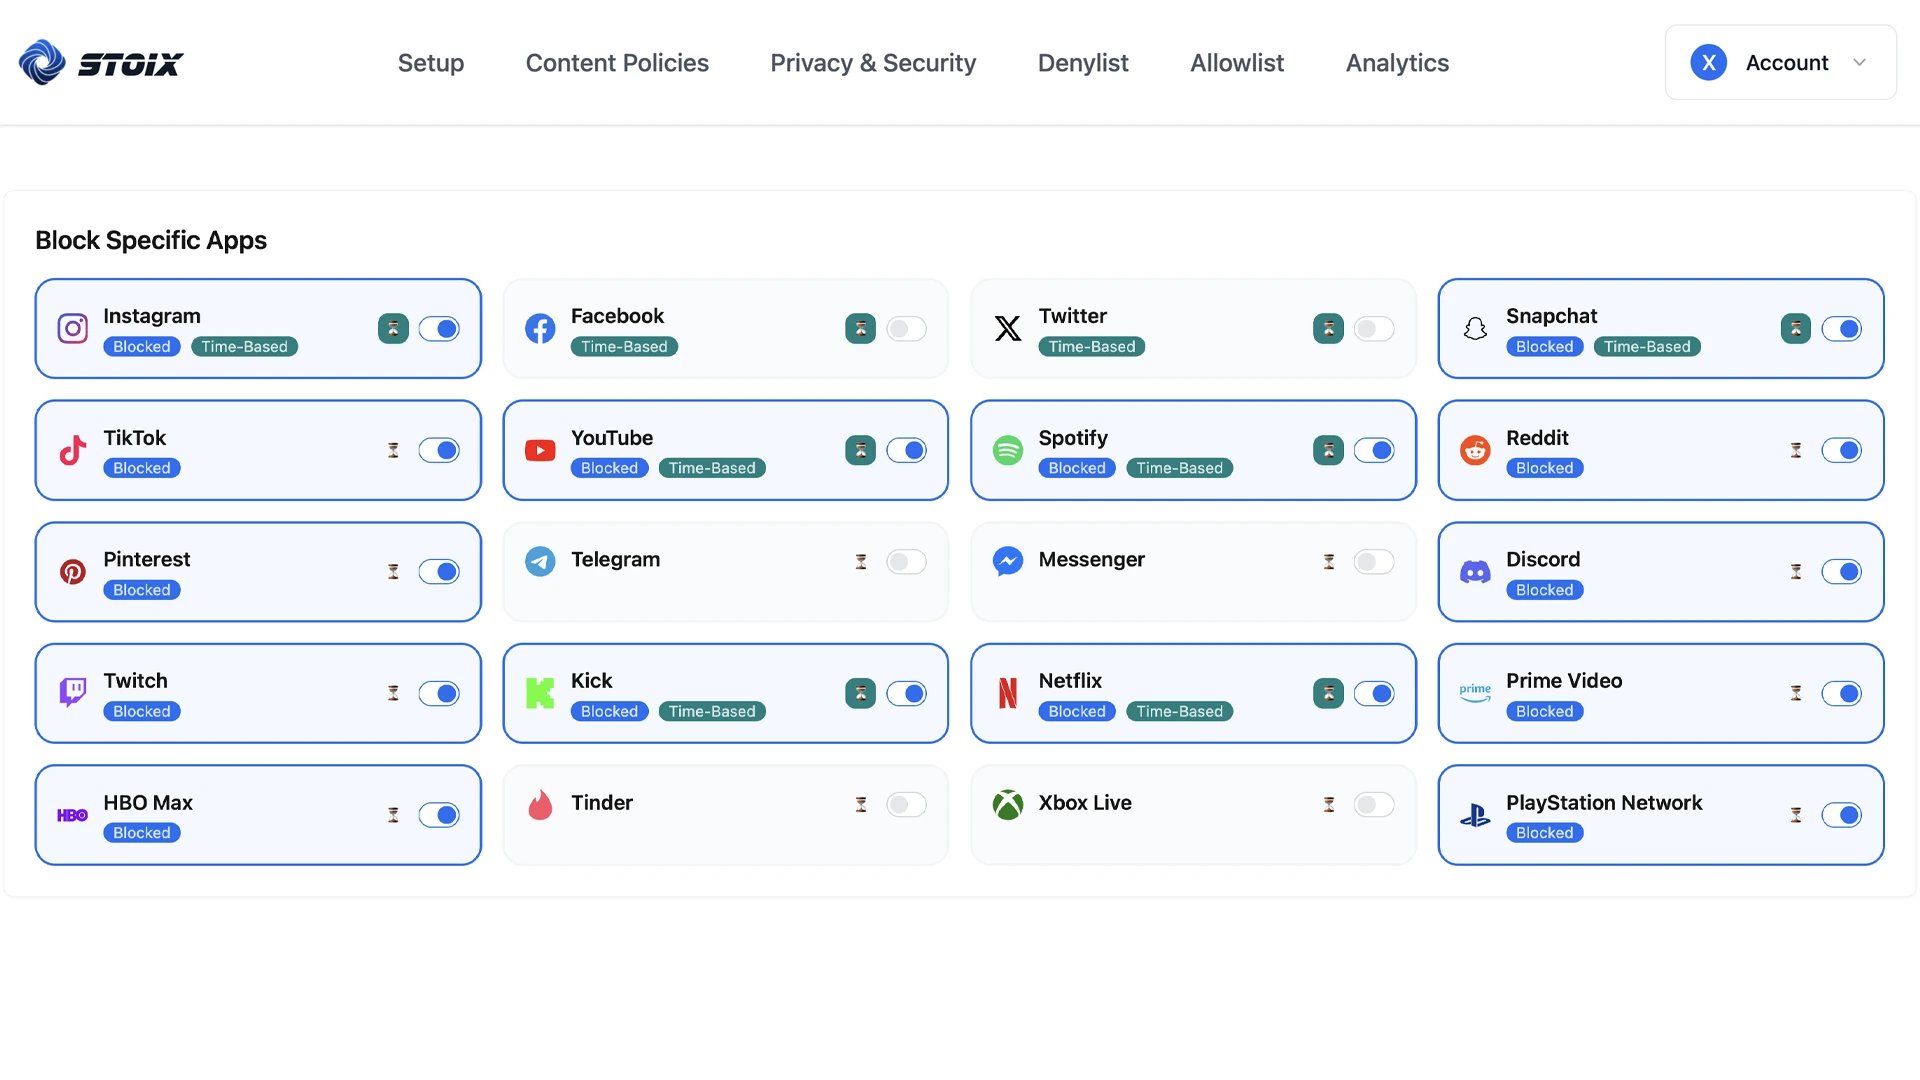Open the Denylist page
This screenshot has width=1920, height=1080.
1083,62
